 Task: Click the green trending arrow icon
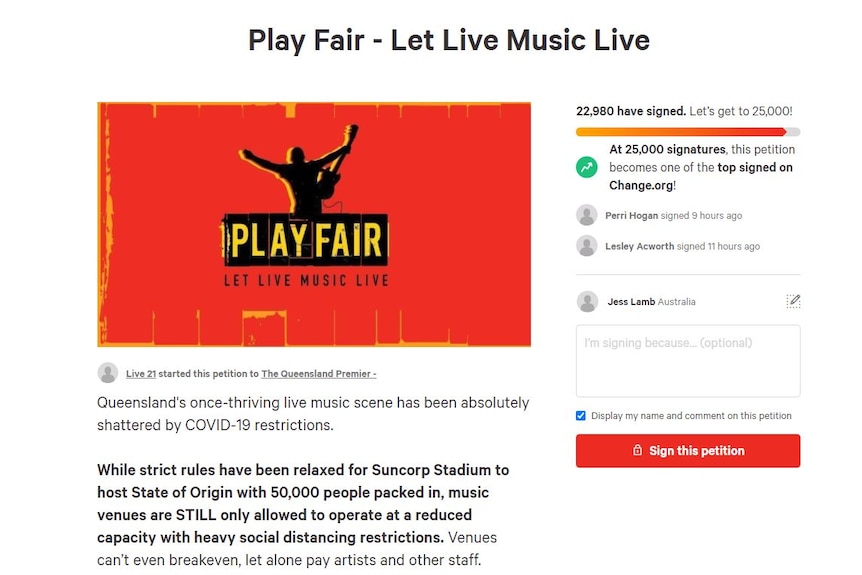587,167
